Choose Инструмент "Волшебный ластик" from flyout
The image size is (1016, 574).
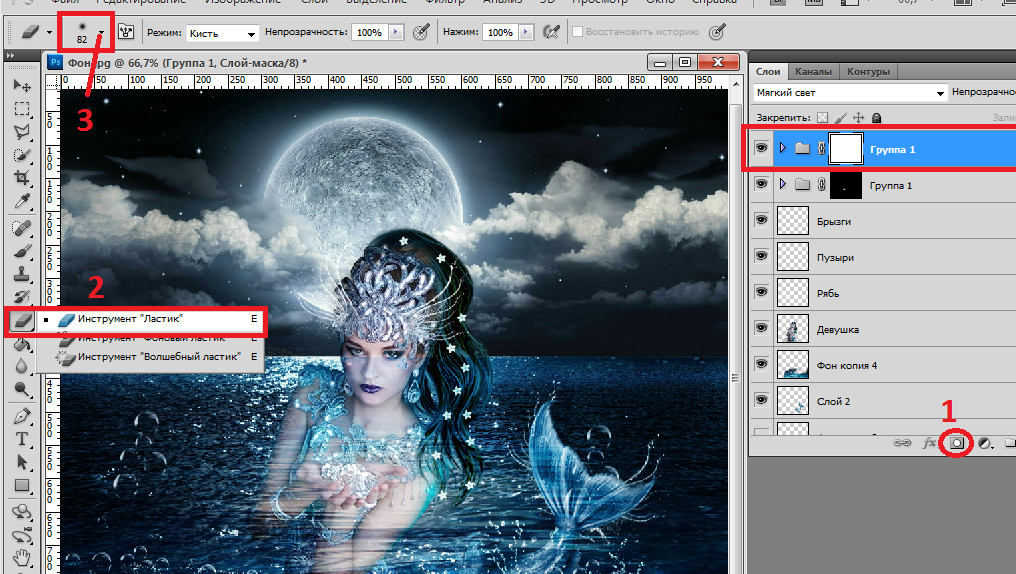[158, 356]
